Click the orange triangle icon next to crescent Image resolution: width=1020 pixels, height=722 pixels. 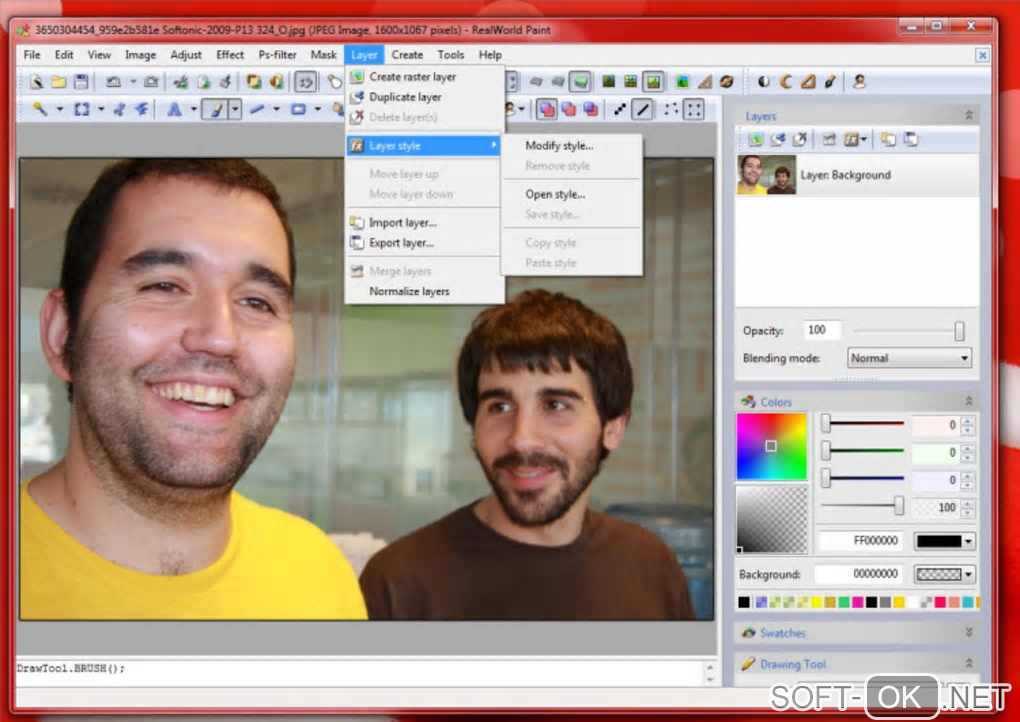click(x=808, y=82)
